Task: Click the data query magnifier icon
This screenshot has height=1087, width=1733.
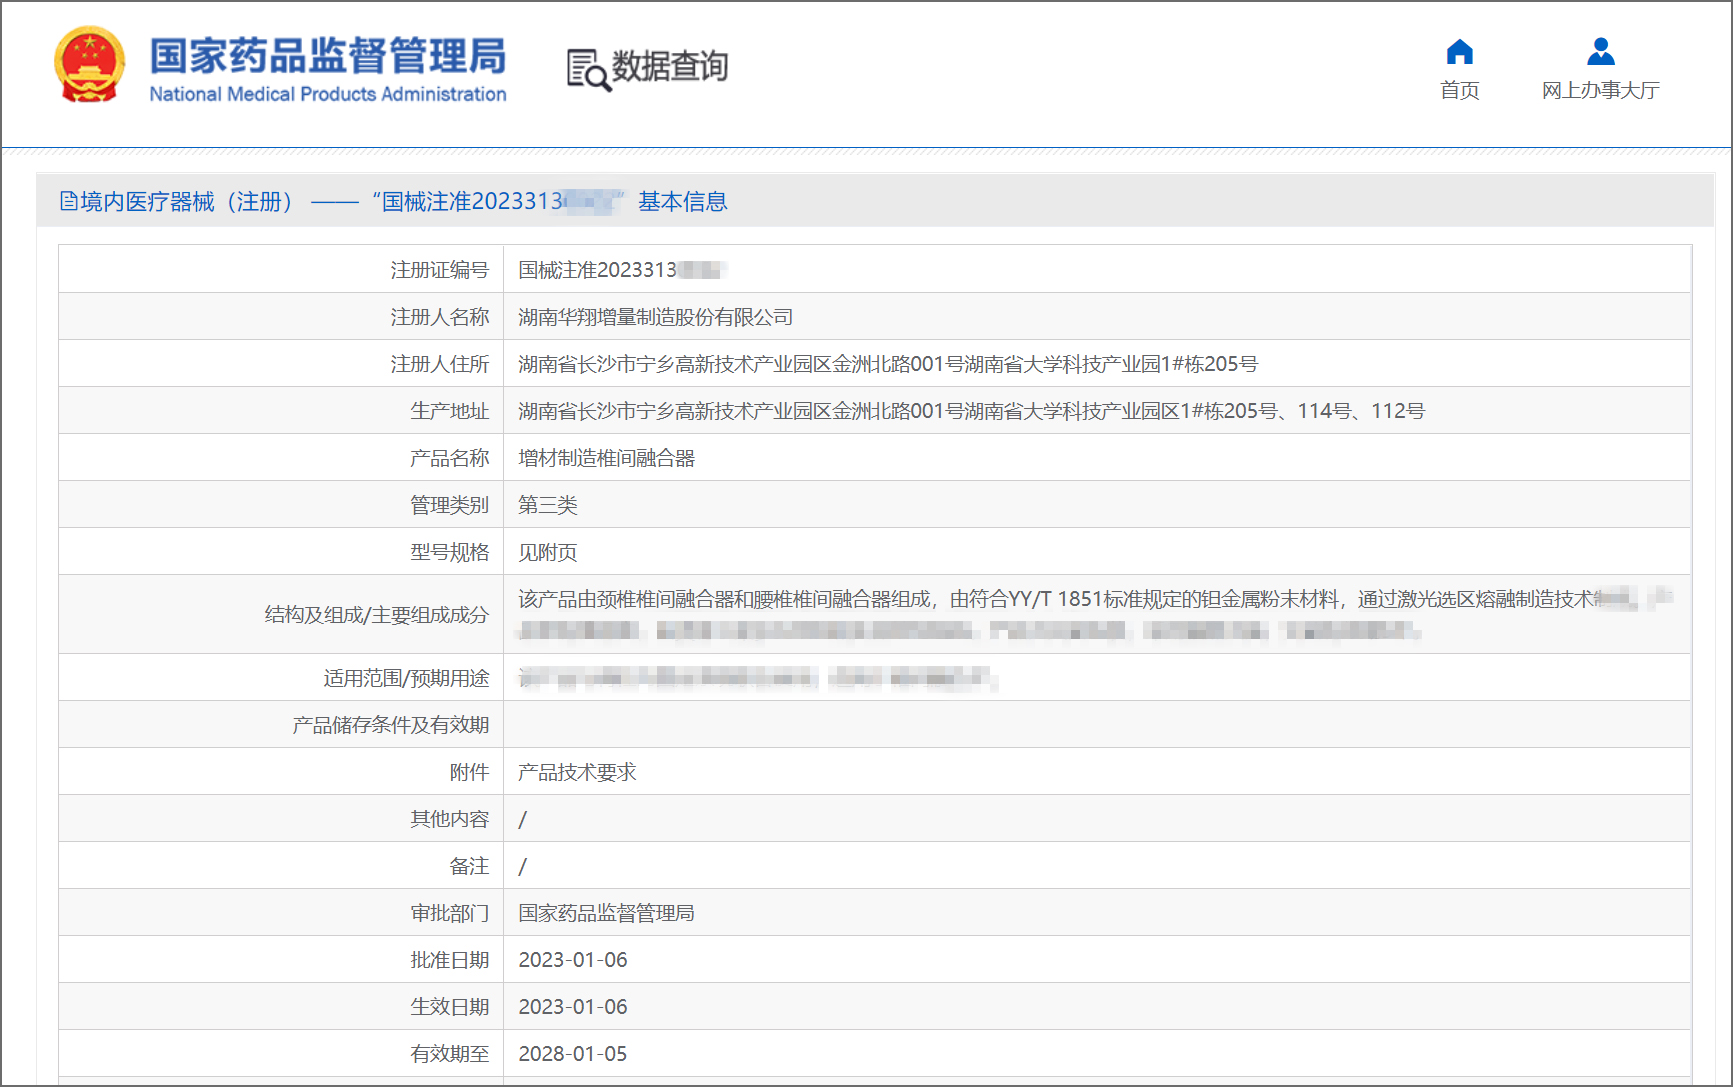Action: pos(588,70)
